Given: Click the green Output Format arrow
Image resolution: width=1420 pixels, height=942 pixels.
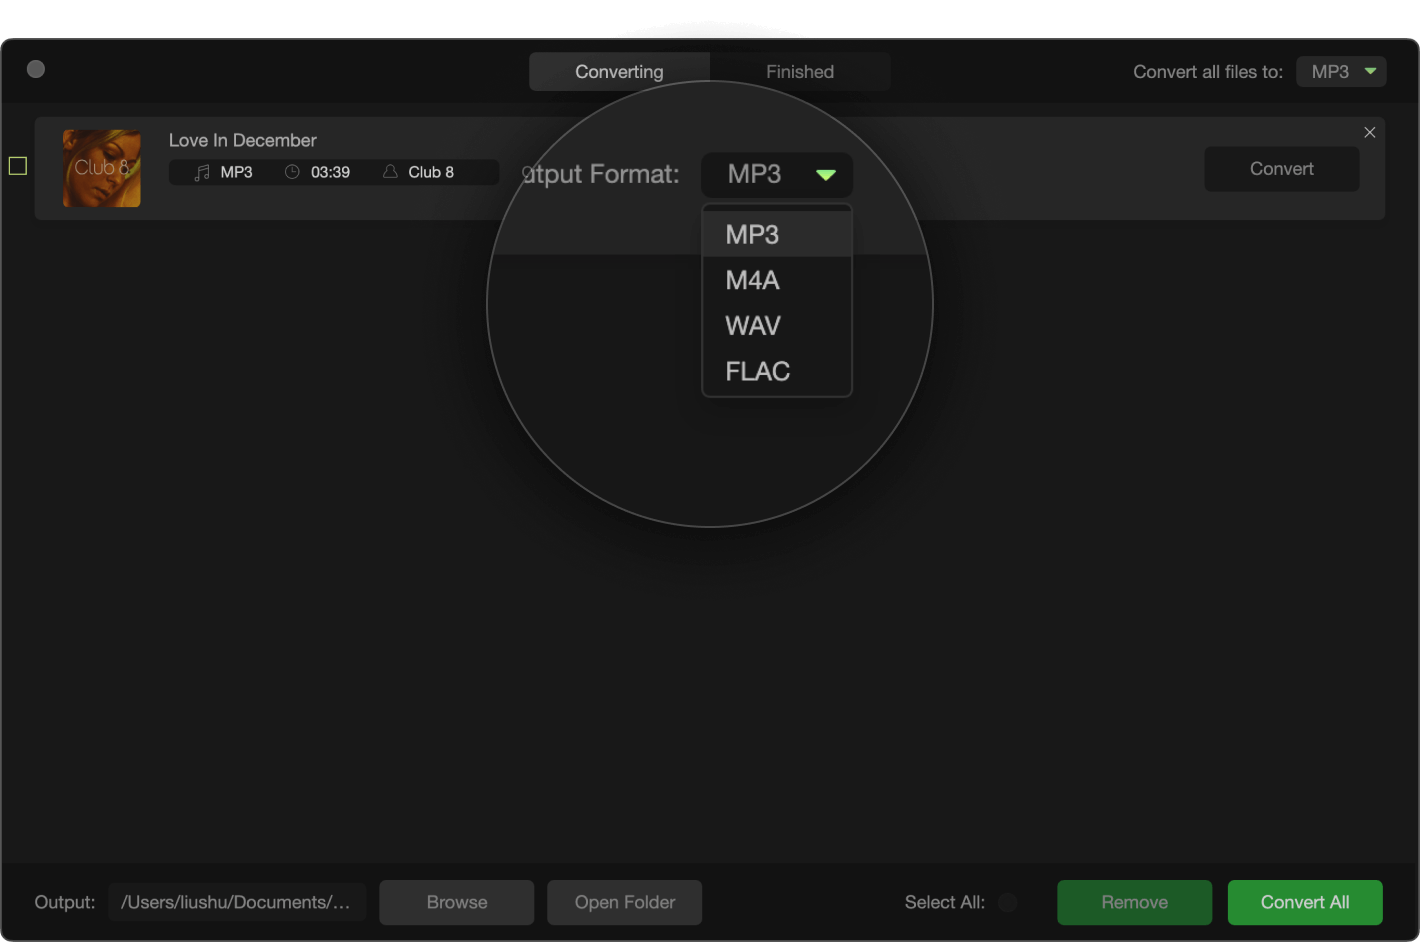Looking at the screenshot, I should click(x=825, y=175).
